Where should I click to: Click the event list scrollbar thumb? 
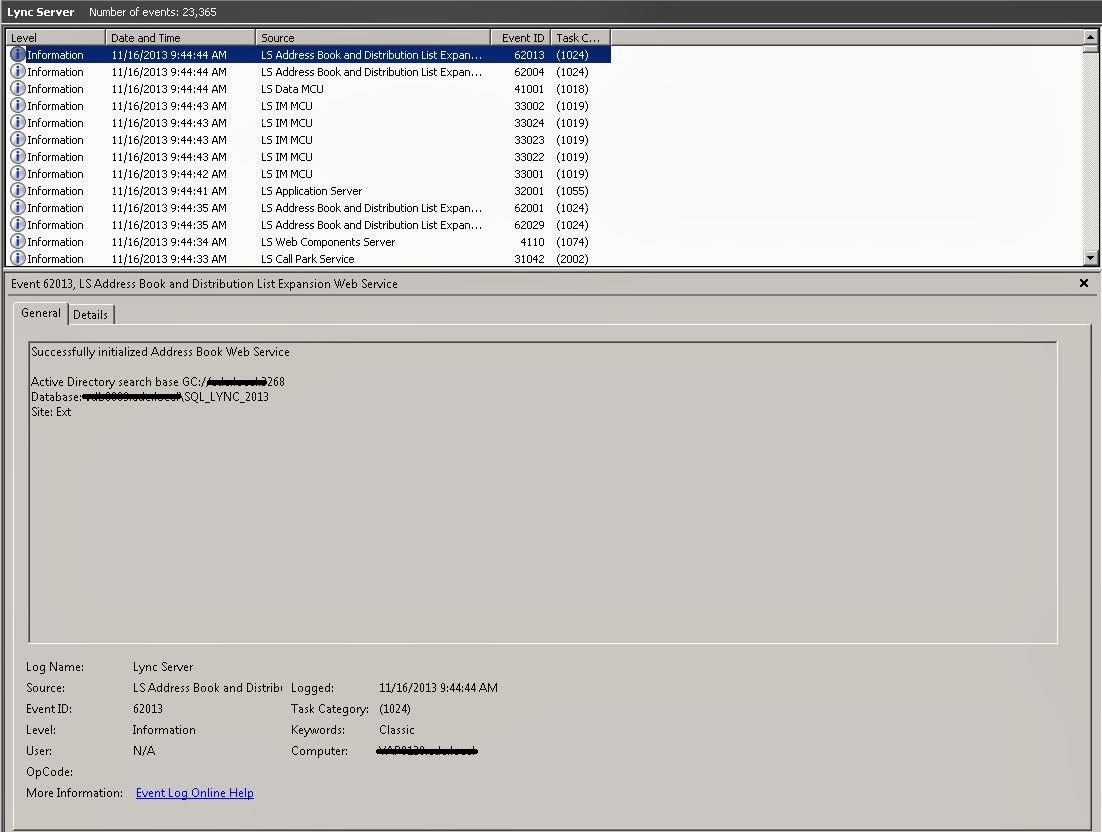click(x=1090, y=48)
